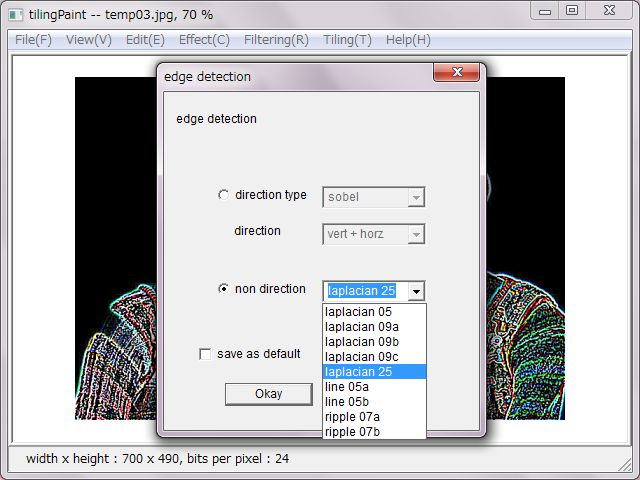Choose line 05a from the list
Image resolution: width=640 pixels, height=480 pixels.
pyautogui.click(x=374, y=387)
